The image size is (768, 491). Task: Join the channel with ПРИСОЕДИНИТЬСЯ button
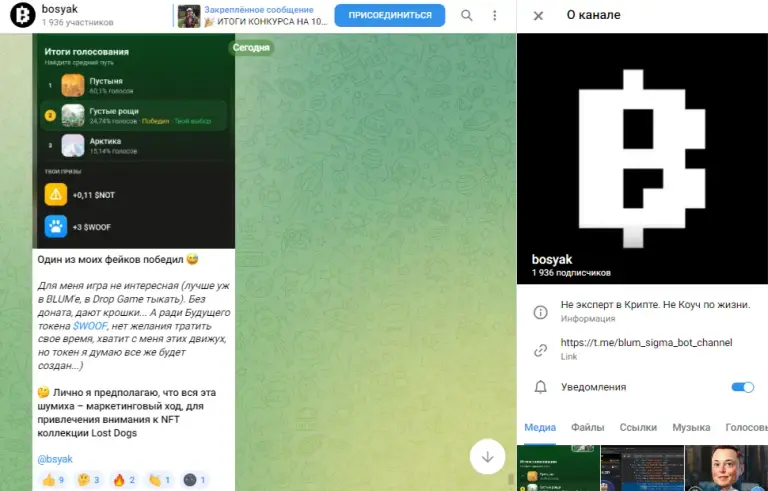tap(390, 15)
